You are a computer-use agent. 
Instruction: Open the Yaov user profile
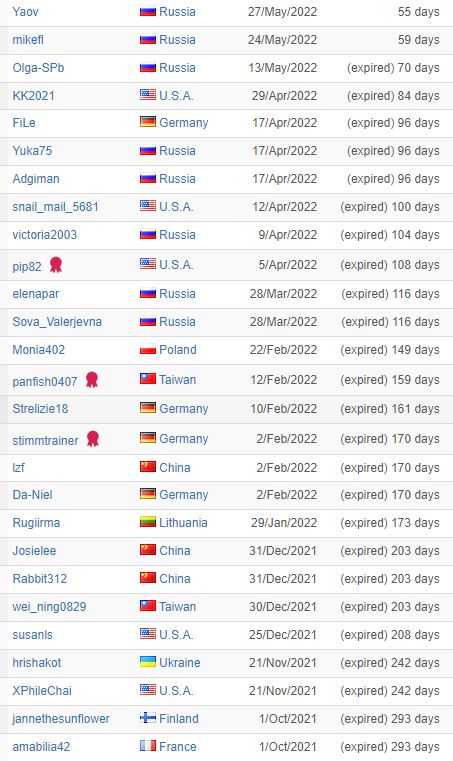pos(25,12)
